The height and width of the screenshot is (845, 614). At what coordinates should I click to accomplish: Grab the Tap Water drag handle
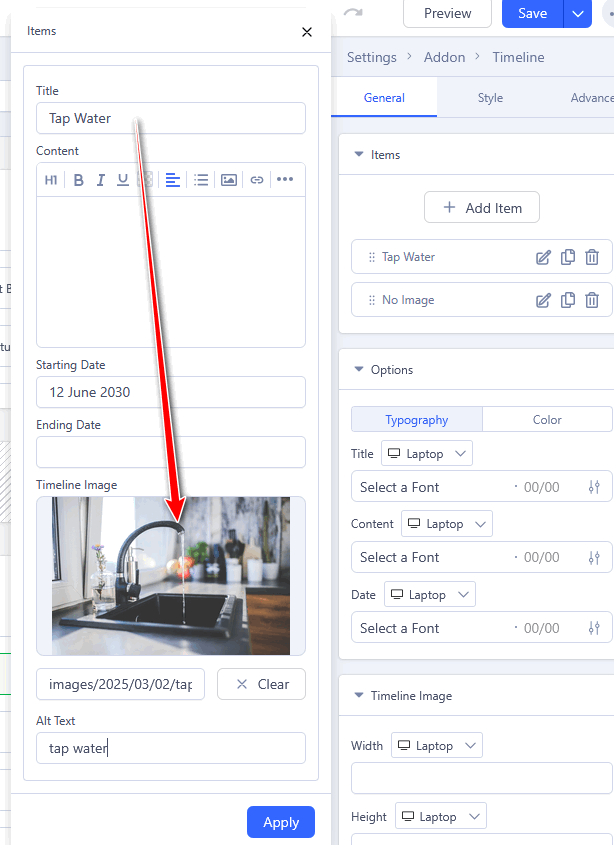tap(371, 257)
